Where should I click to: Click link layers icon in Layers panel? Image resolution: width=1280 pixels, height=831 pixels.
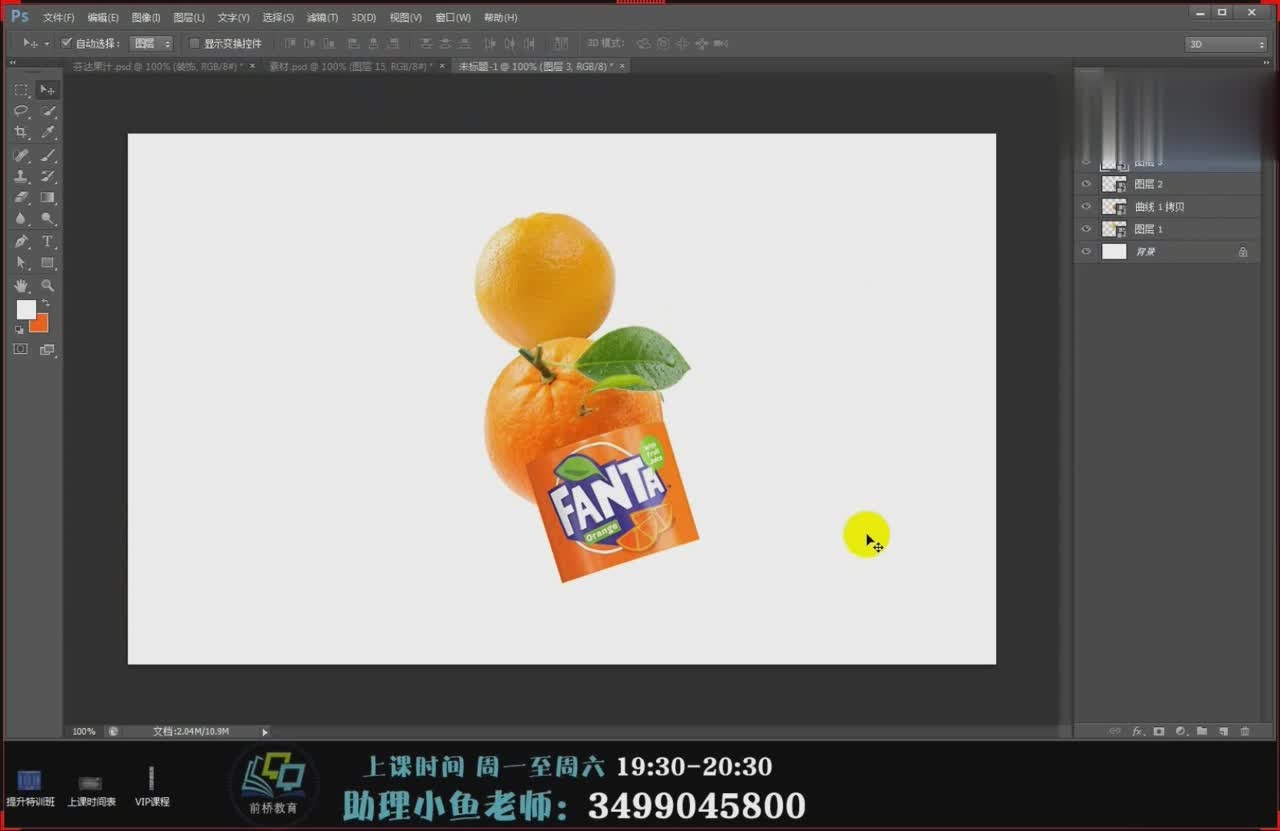pos(1115,731)
